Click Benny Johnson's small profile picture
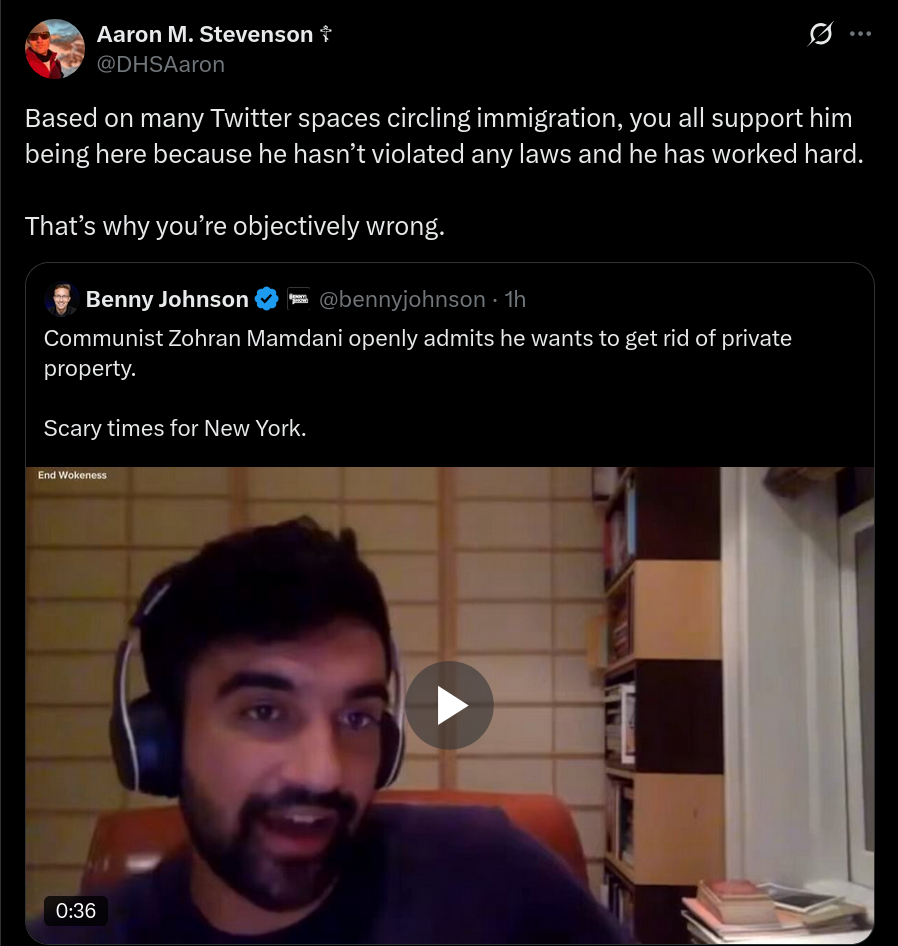The height and width of the screenshot is (946, 898). 62,299
